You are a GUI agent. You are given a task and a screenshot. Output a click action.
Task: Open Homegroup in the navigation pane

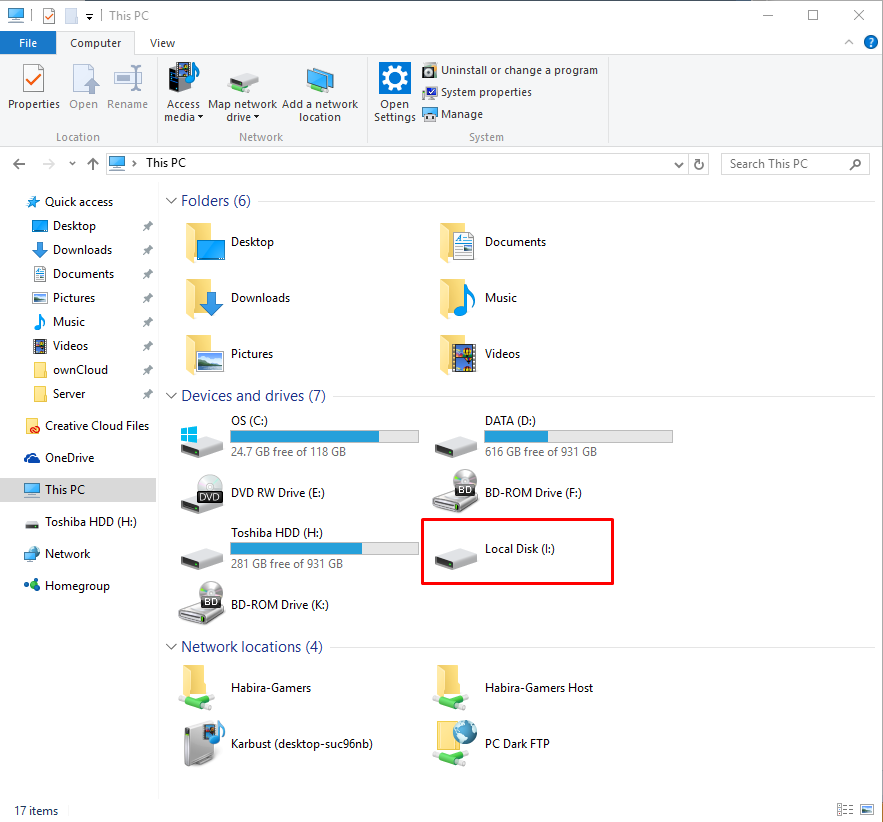pyautogui.click(x=66, y=586)
